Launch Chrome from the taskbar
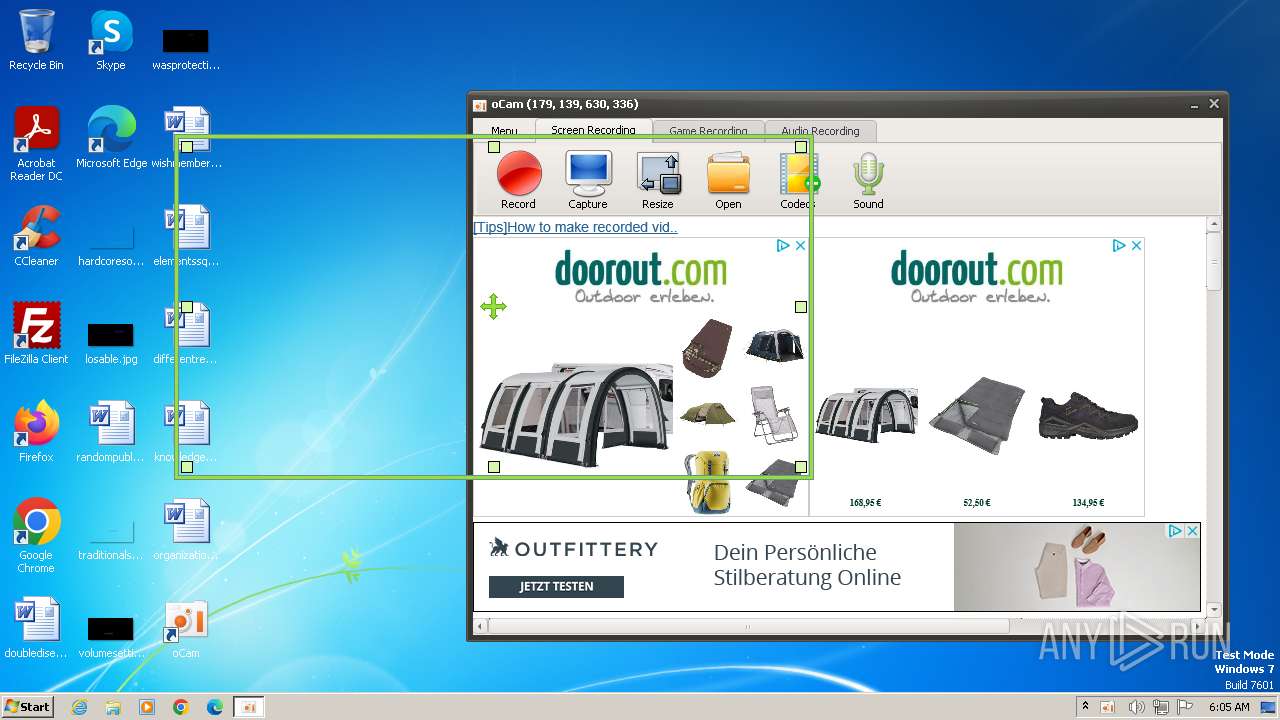Viewport: 1280px width, 720px height. tap(180, 707)
